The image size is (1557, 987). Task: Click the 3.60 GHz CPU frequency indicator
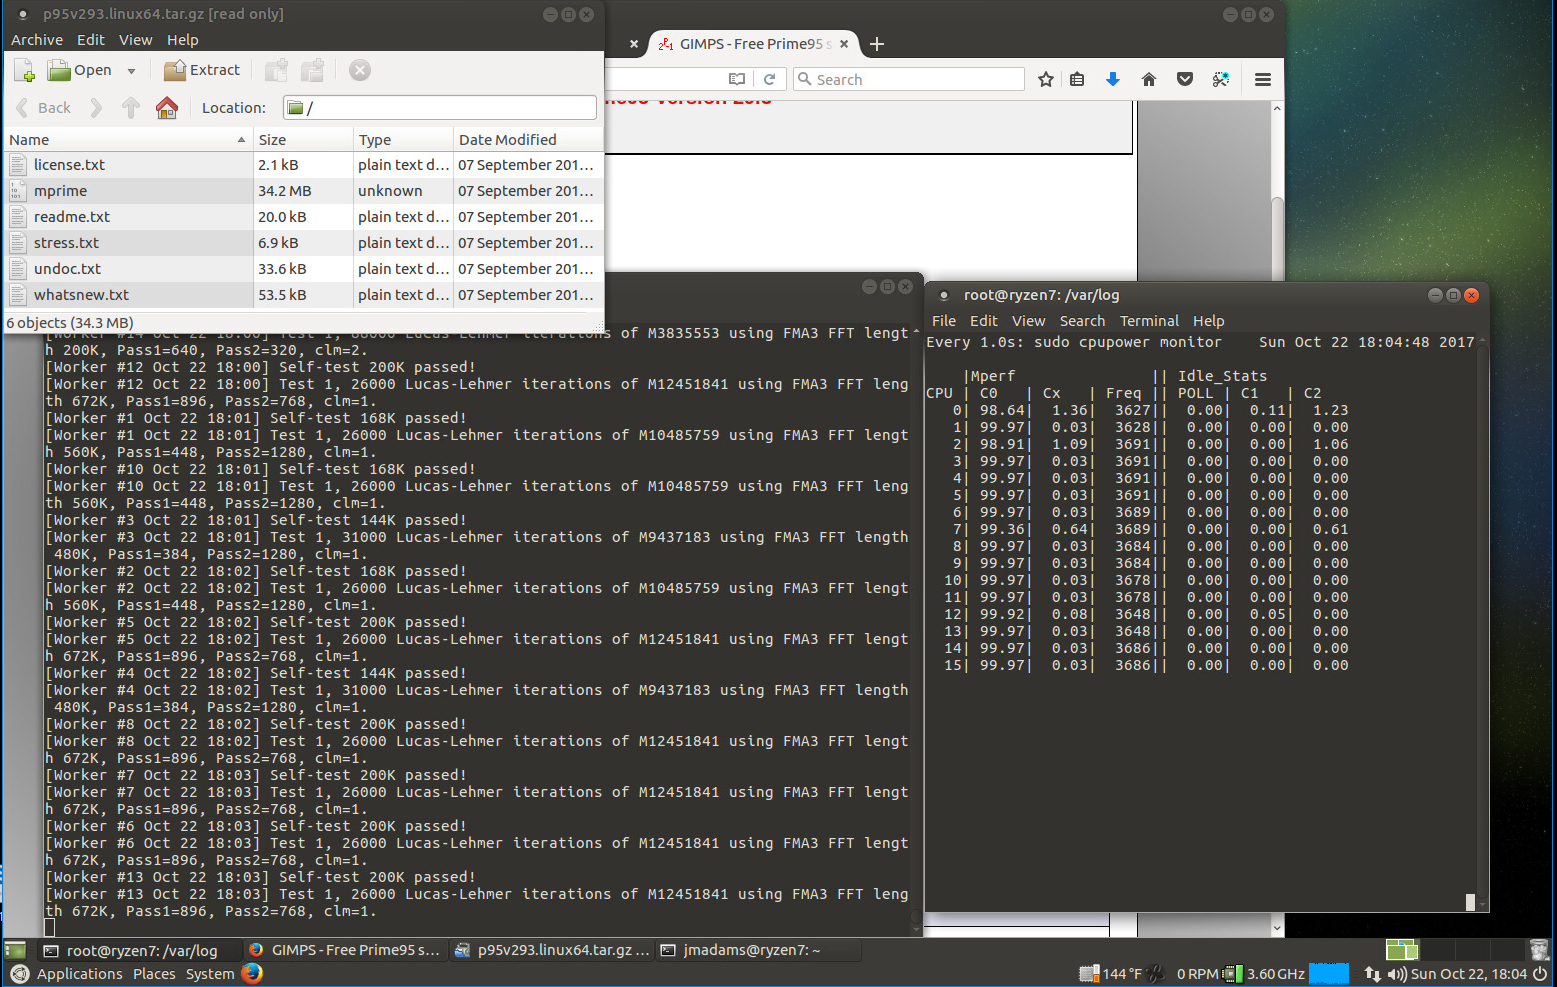1265,974
